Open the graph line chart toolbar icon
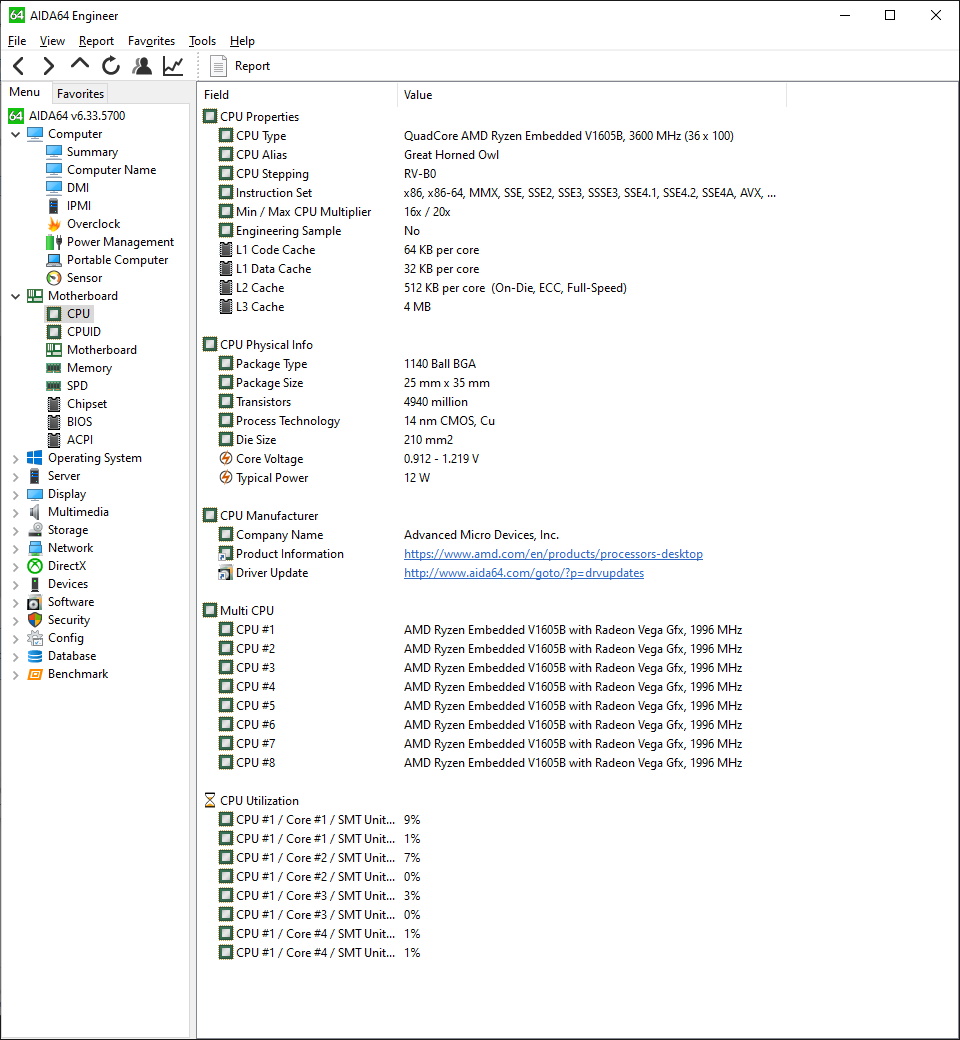 173,66
